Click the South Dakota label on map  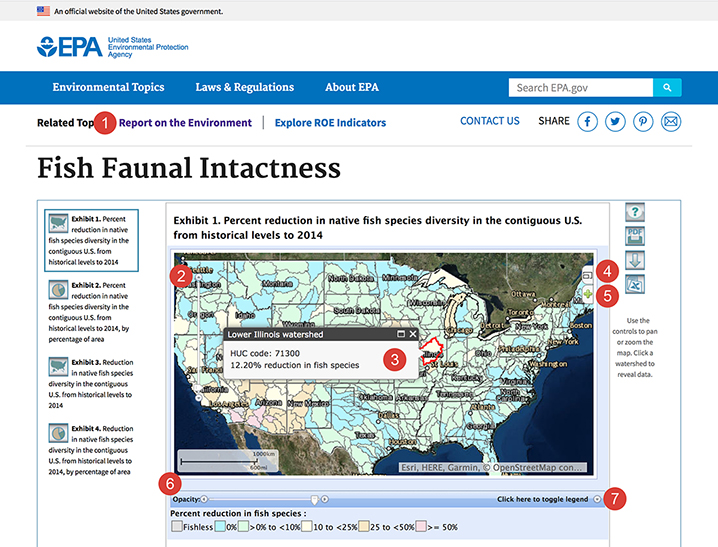coord(356,310)
